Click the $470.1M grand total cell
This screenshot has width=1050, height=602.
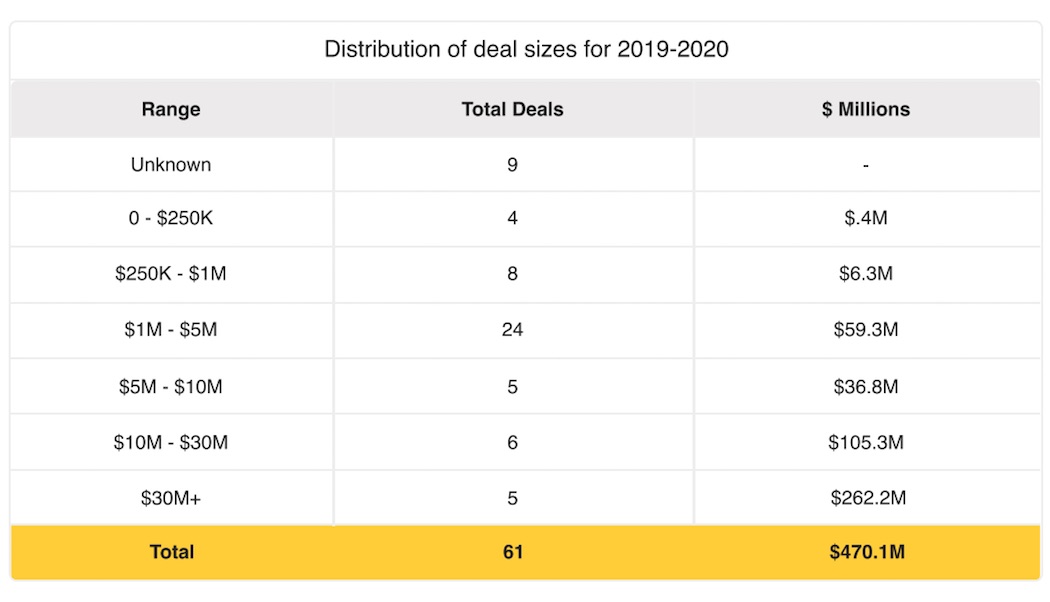point(866,552)
